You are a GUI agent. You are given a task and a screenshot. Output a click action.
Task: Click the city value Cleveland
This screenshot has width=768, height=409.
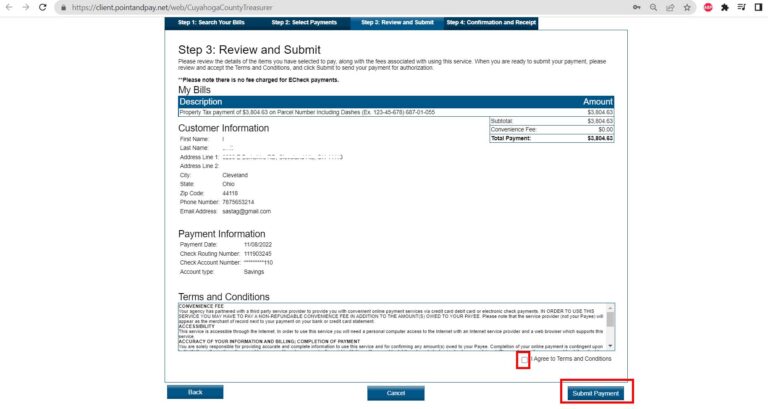pyautogui.click(x=235, y=175)
